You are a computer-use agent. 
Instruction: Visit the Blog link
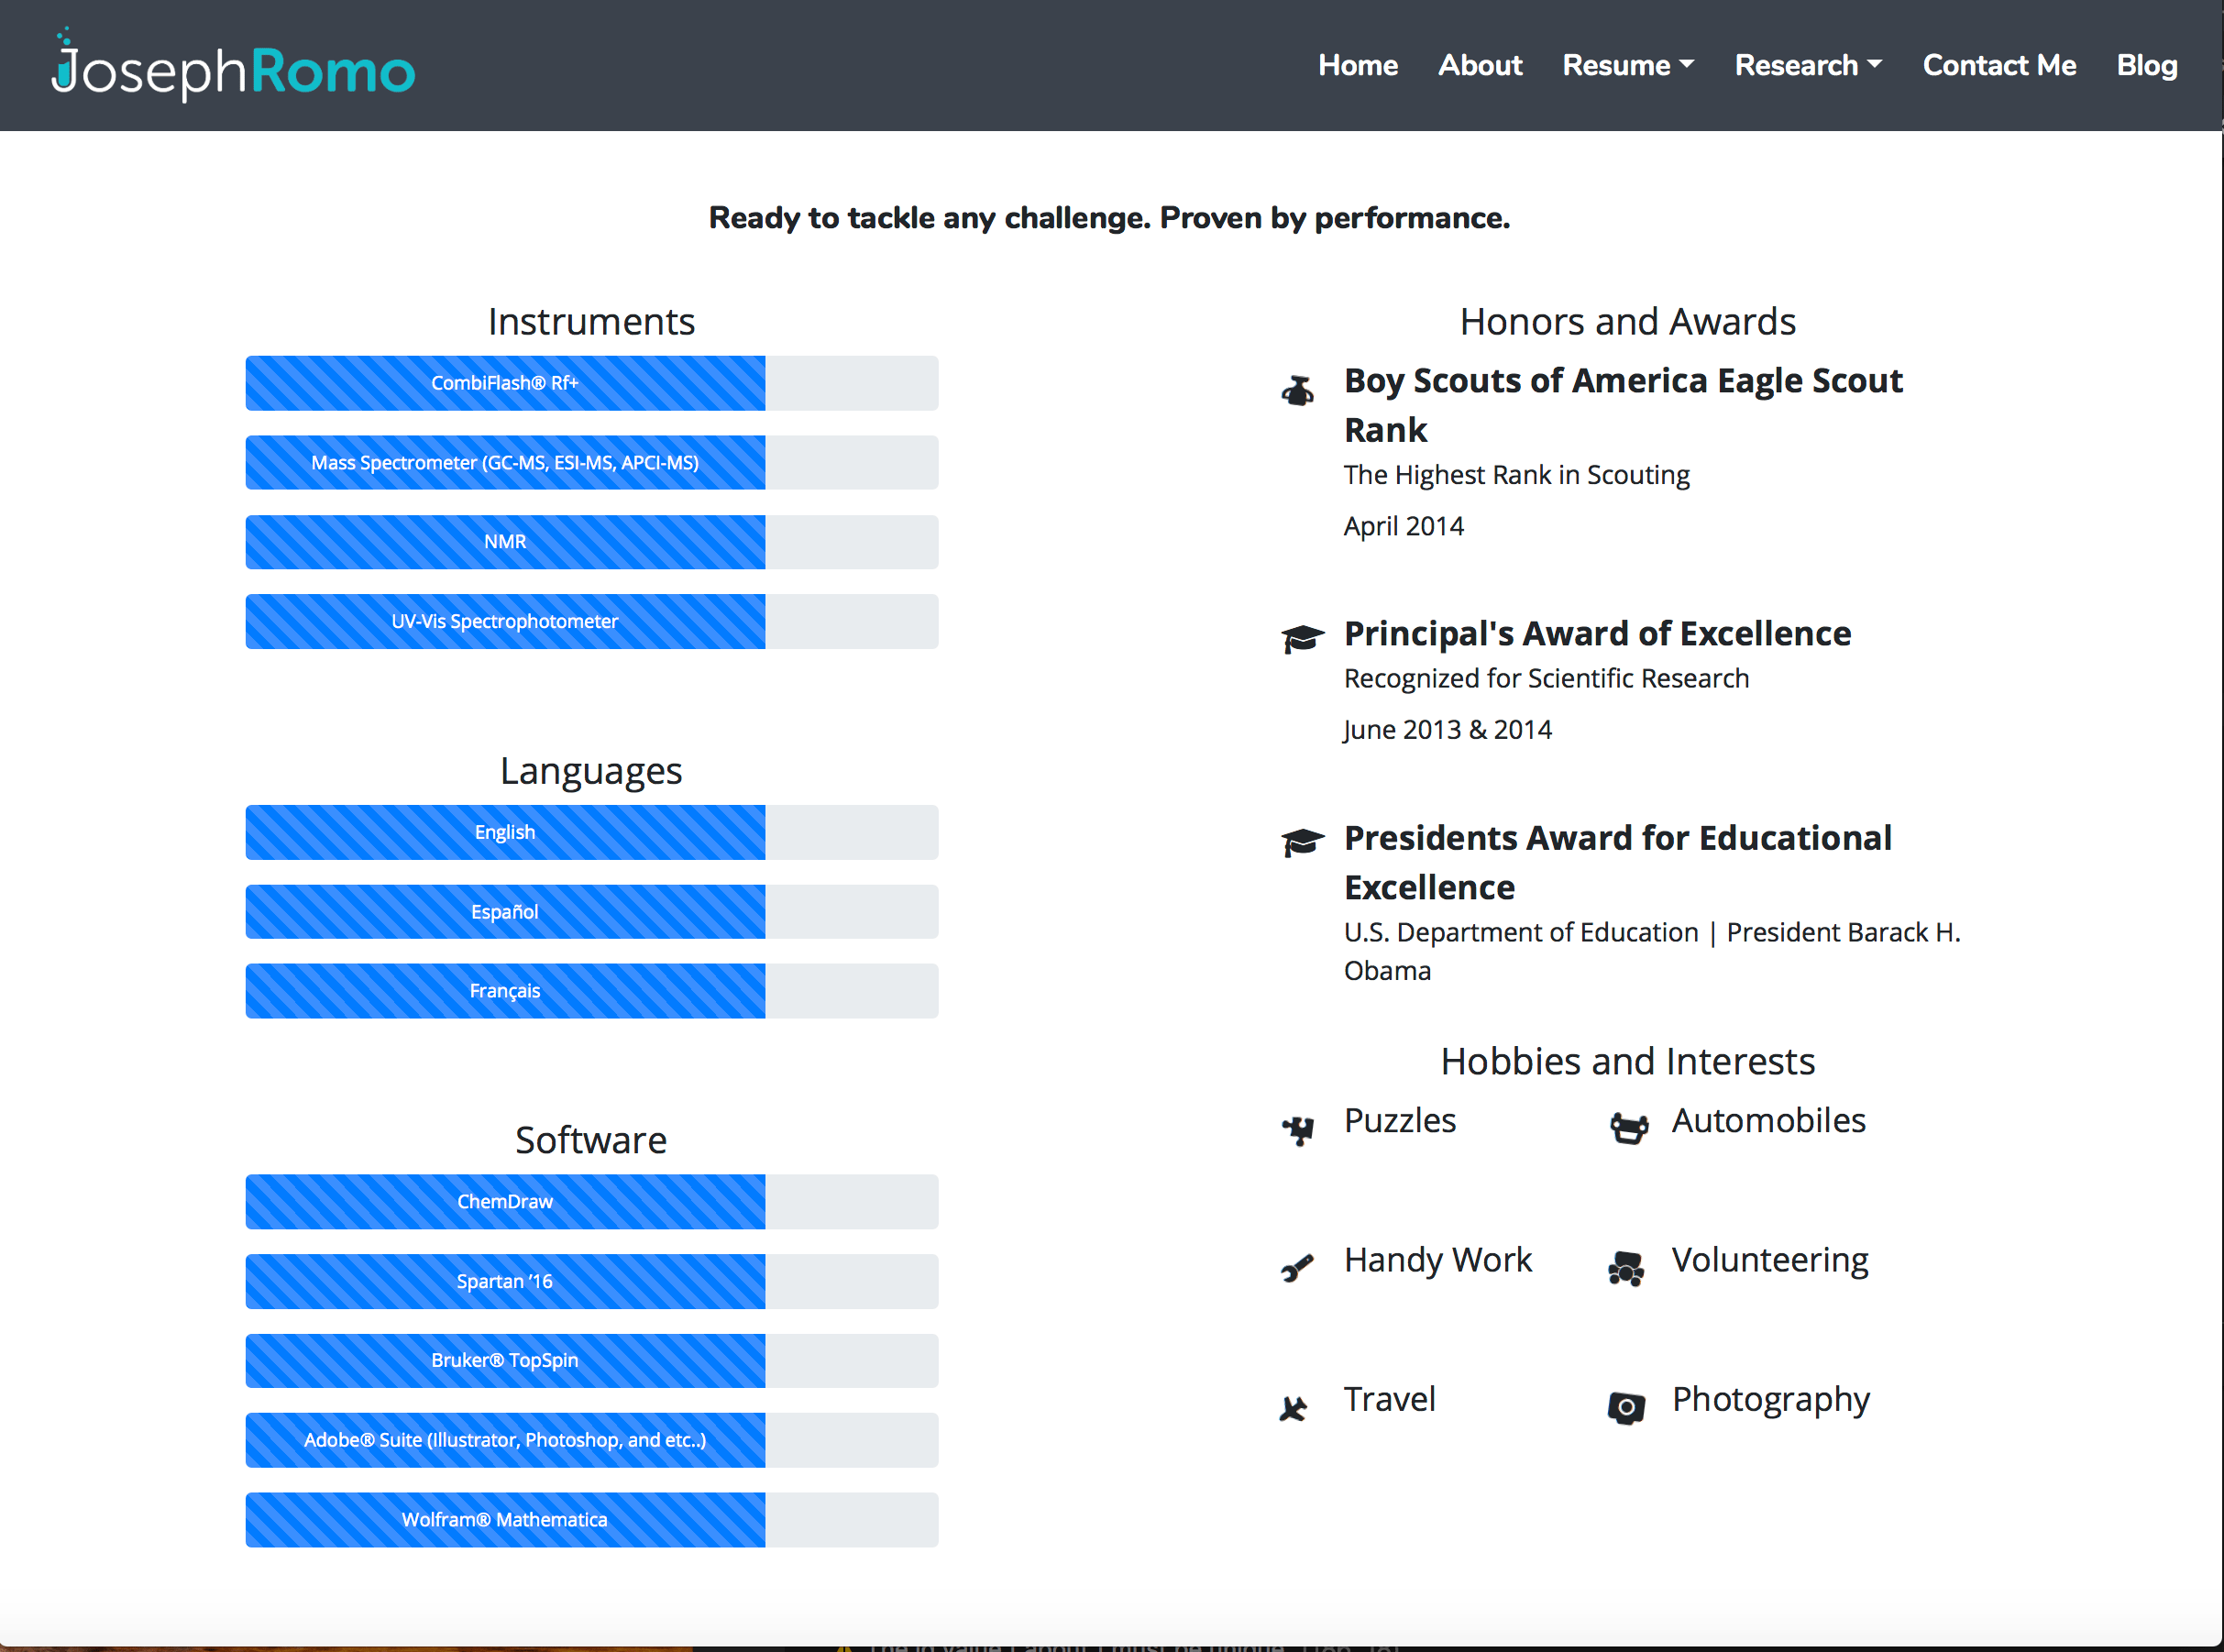2146,66
